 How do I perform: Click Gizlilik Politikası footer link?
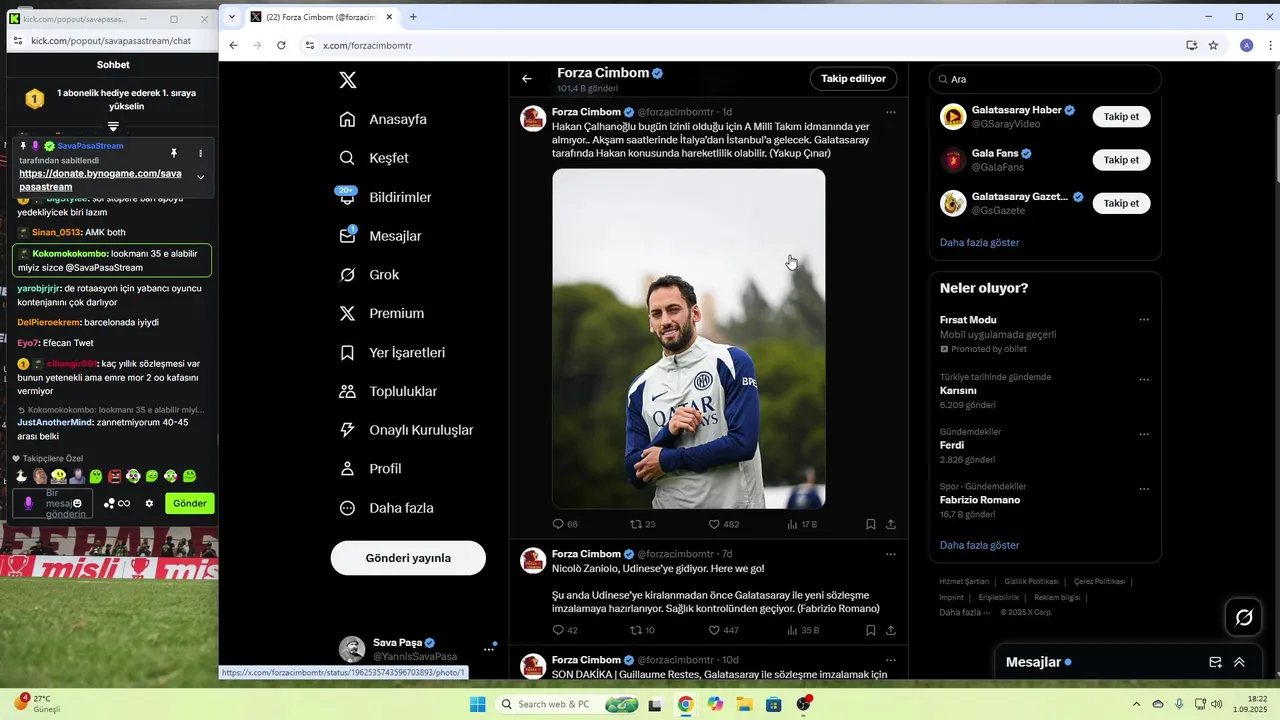[x=1031, y=581]
